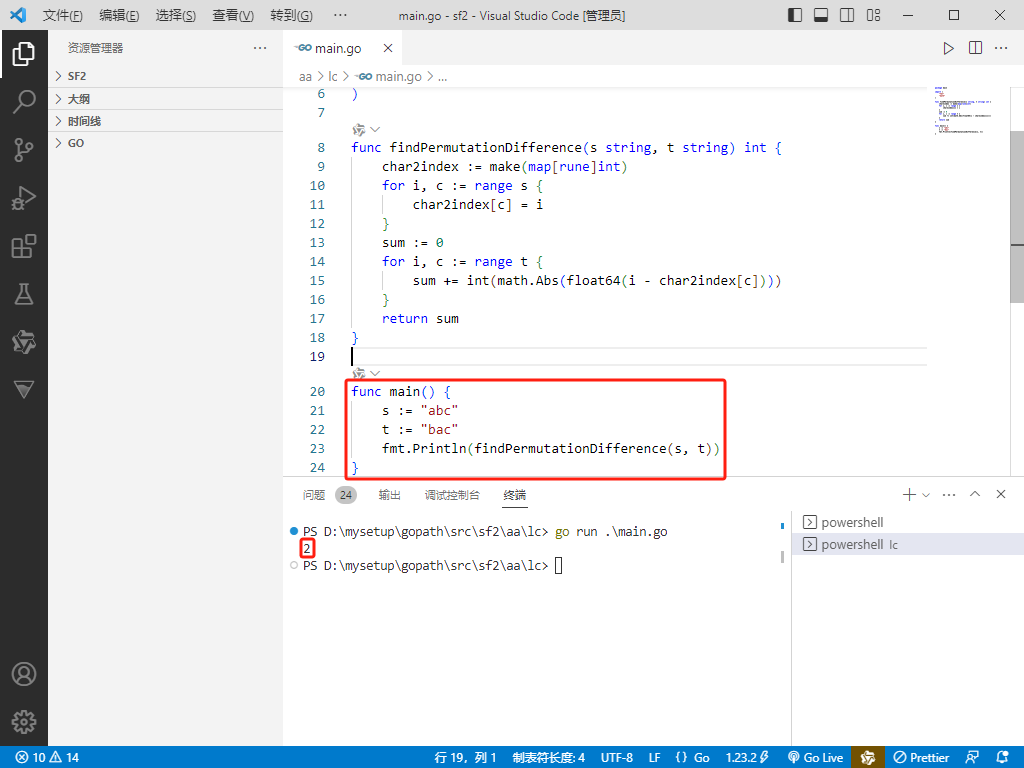Maximize the panel with the up chevron

click(975, 494)
